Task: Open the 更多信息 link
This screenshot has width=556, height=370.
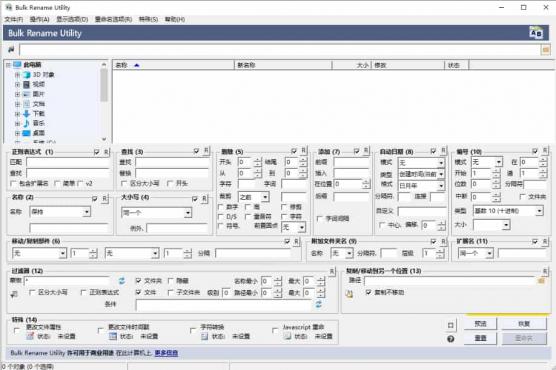Action: point(166,353)
